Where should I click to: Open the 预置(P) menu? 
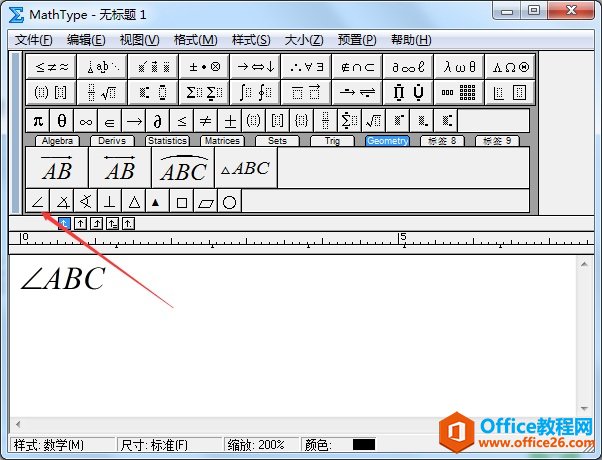[357, 40]
